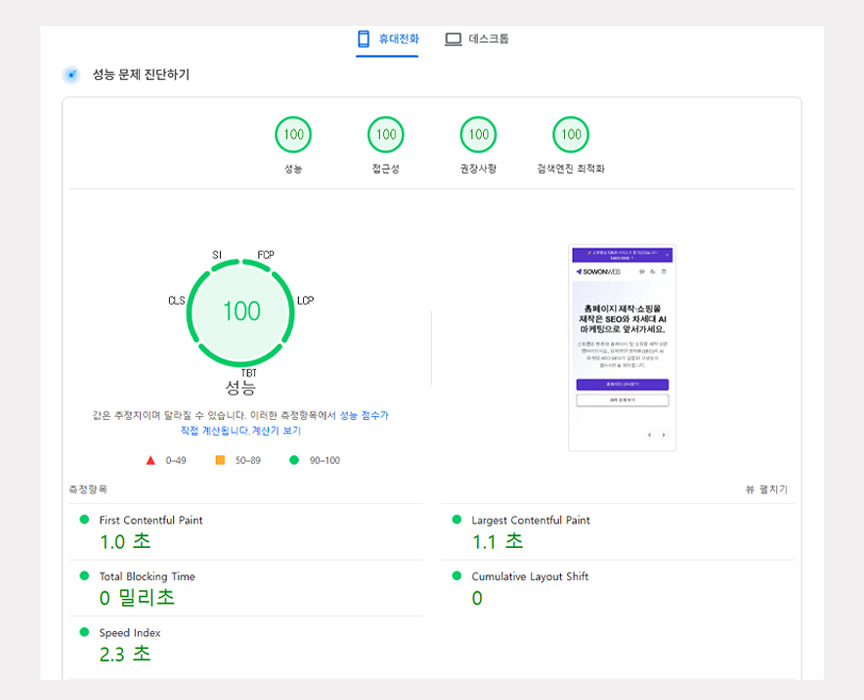Click the large 100 performance gauge
The height and width of the screenshot is (700, 864).
[241, 313]
